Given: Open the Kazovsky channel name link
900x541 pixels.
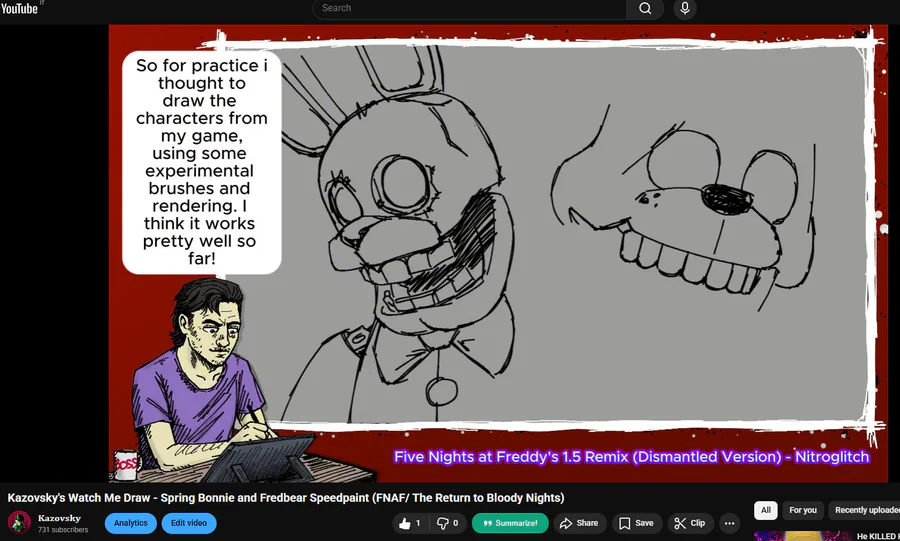Looking at the screenshot, I should [59, 518].
